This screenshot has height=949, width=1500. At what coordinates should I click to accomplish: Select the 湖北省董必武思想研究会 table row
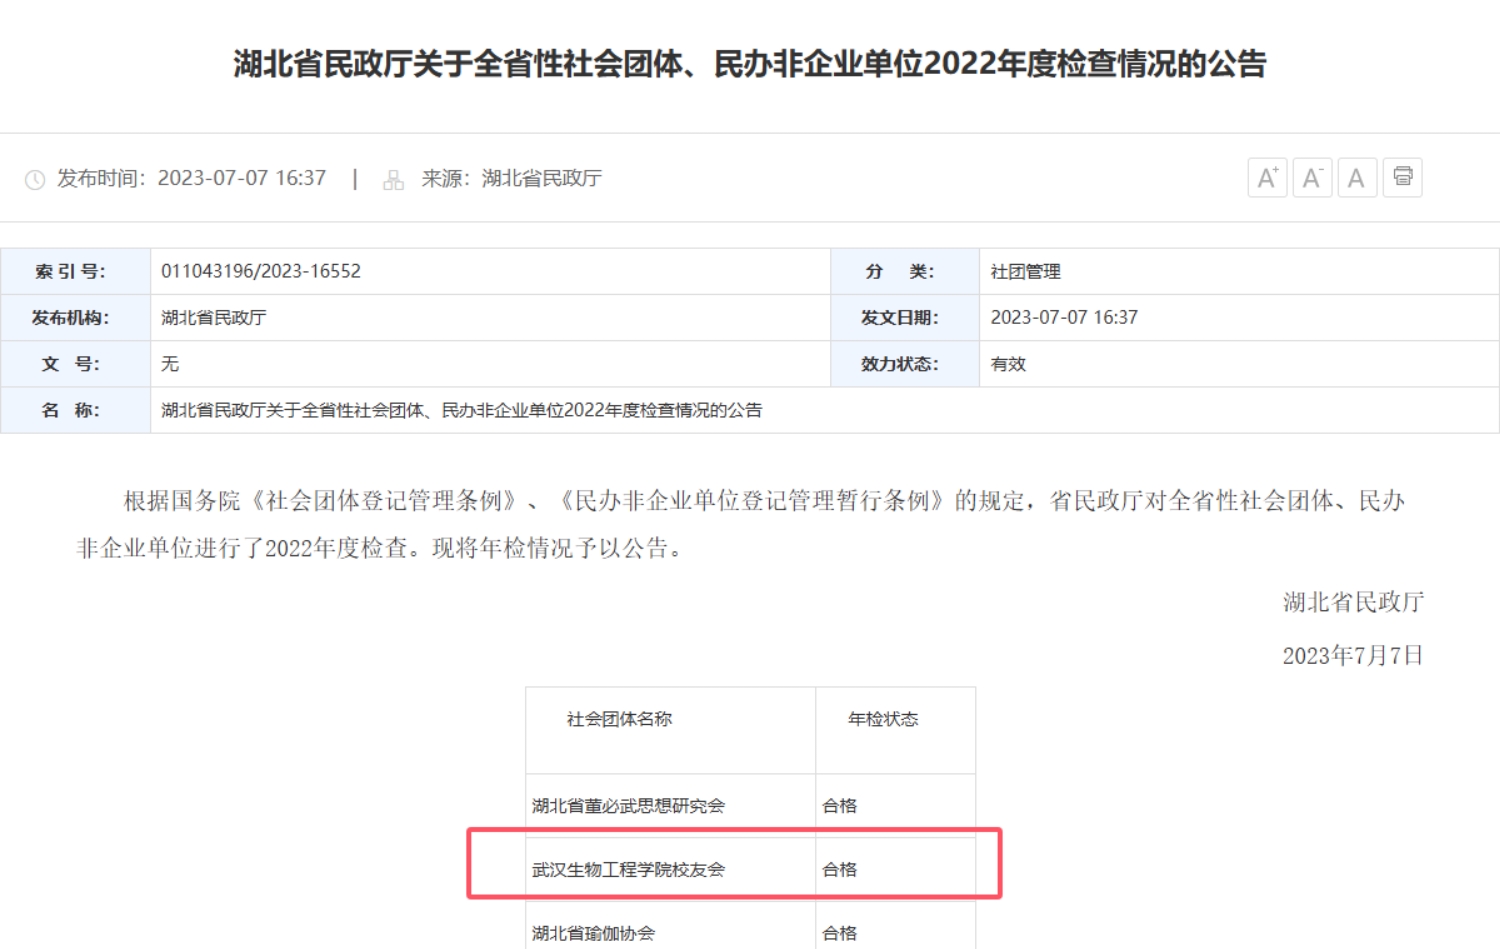pos(628,806)
